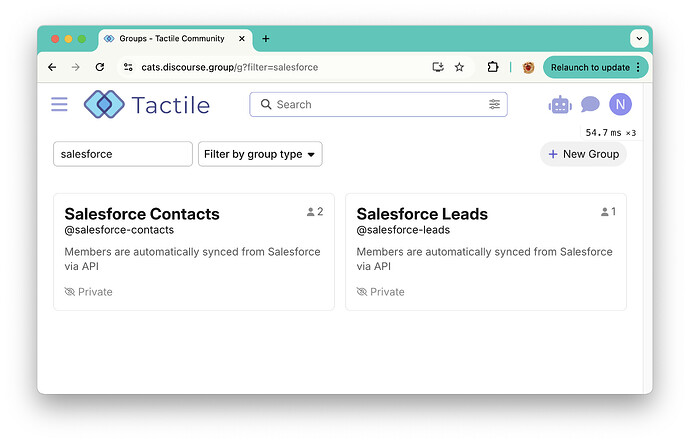The height and width of the screenshot is (443, 690).
Task: Click Salesforce Contacts description text
Action: point(192,259)
